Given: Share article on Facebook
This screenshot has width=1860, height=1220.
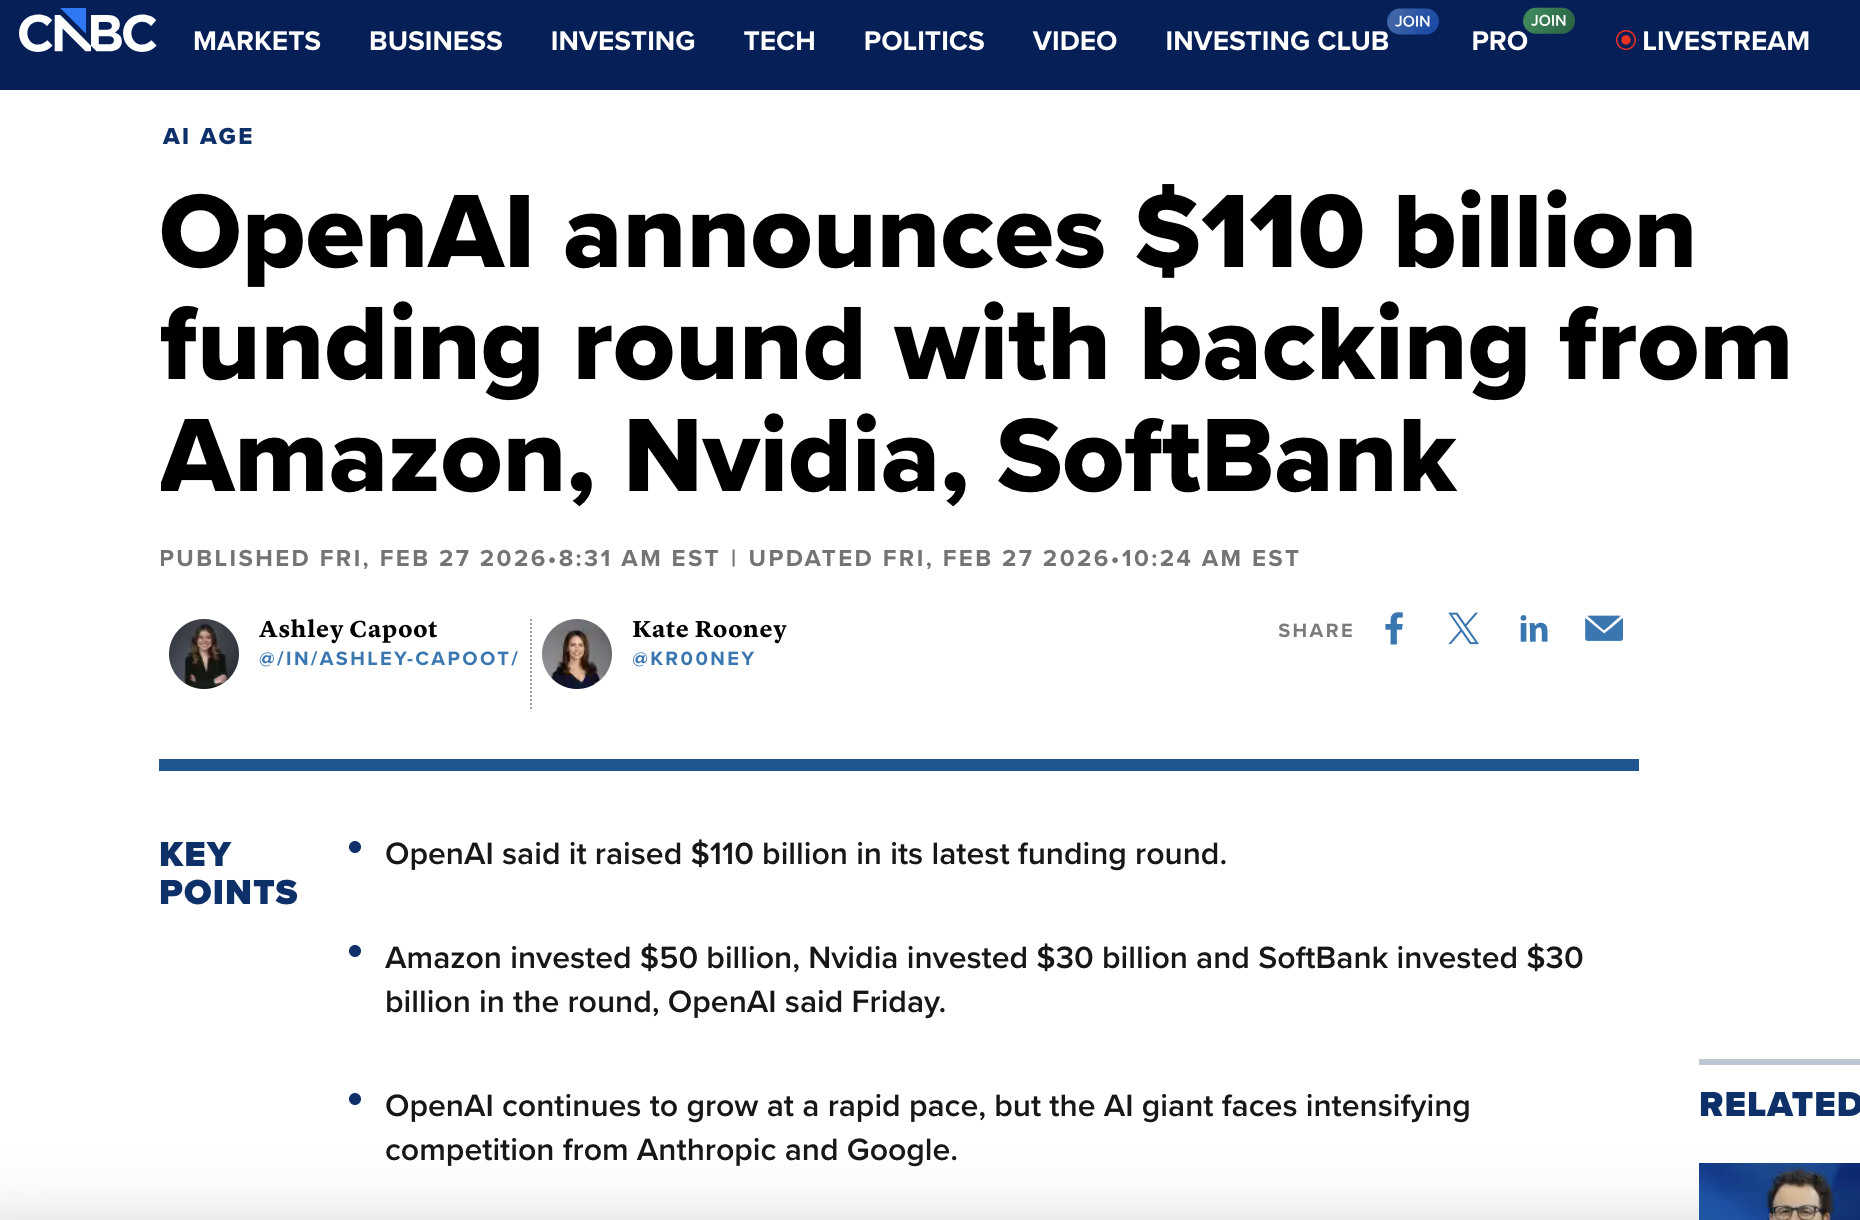Looking at the screenshot, I should (1394, 629).
